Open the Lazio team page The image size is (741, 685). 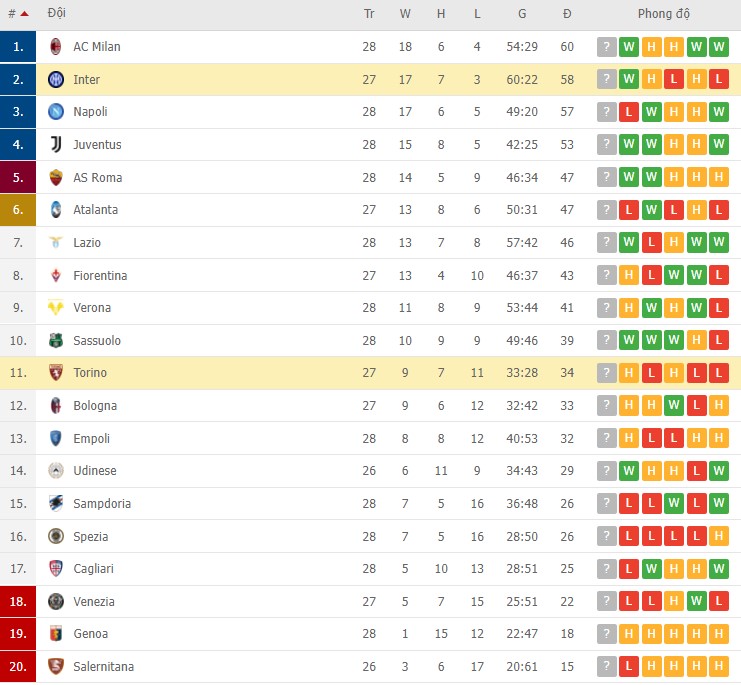(x=87, y=243)
